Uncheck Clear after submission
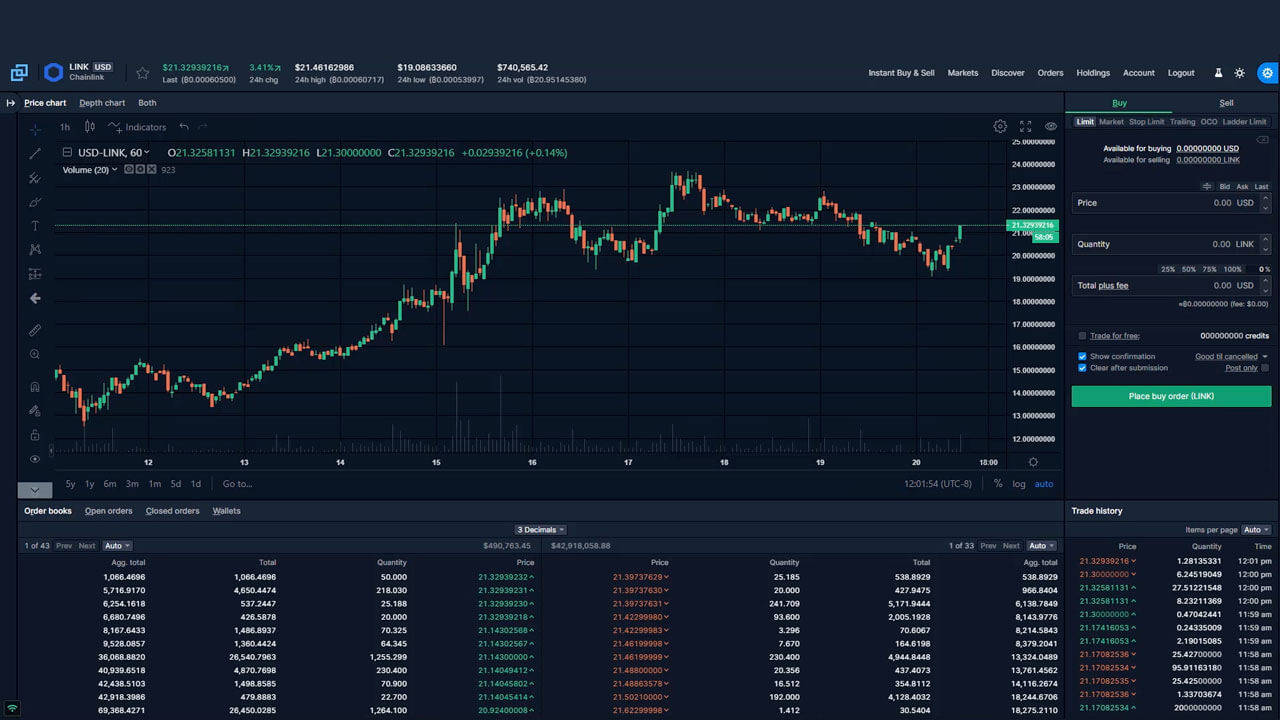This screenshot has height=720, width=1280. [1082, 368]
